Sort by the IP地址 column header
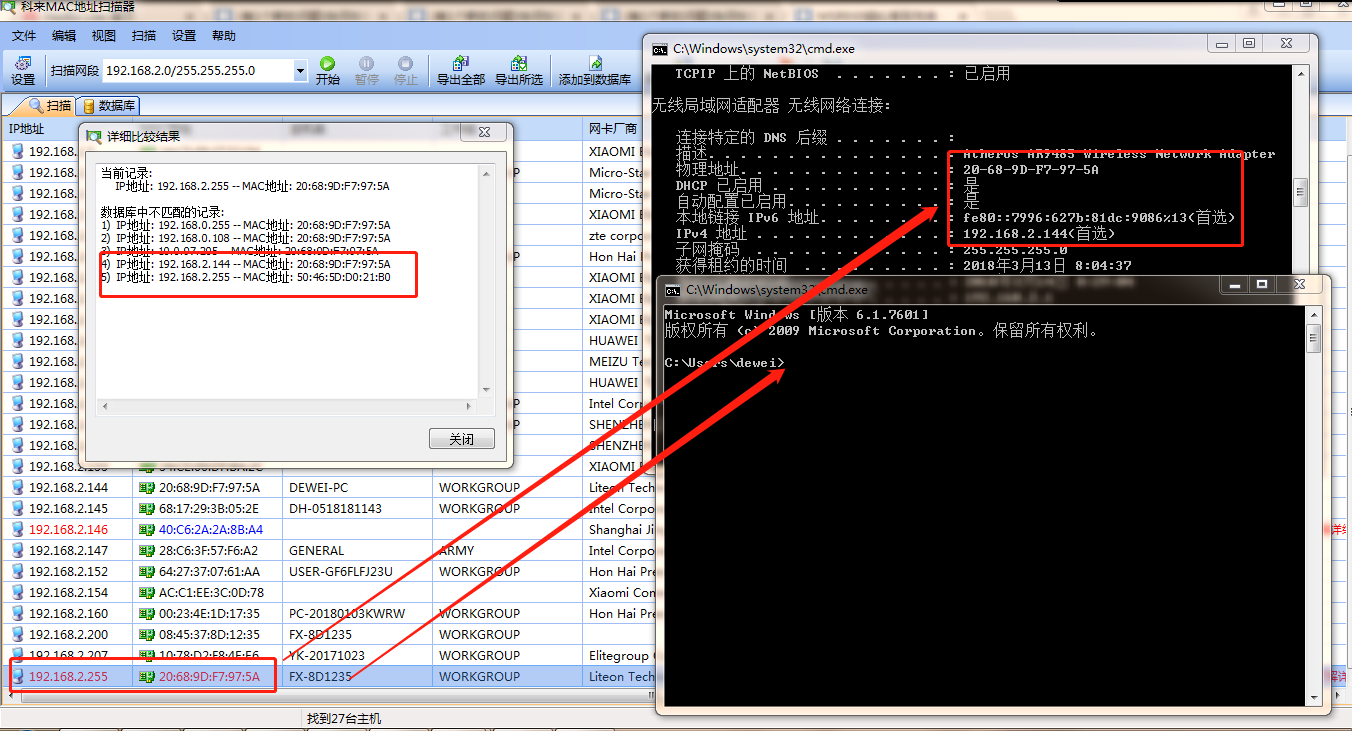 coord(68,129)
